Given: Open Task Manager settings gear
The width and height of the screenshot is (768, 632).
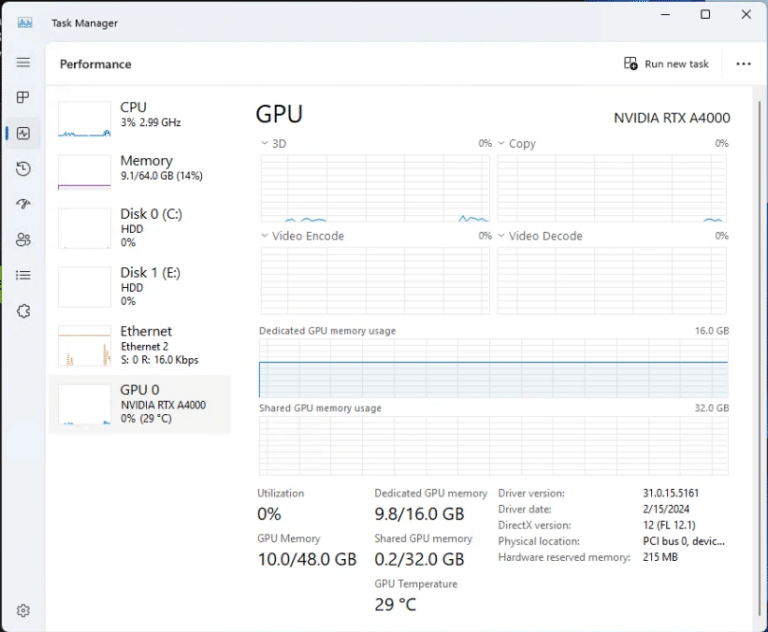Looking at the screenshot, I should 23,610.
